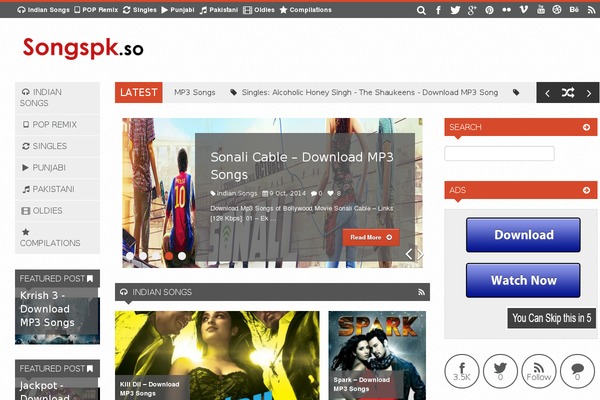Open Spark song thumbnail
Viewport: 600px width, 400px height.
tap(377, 356)
